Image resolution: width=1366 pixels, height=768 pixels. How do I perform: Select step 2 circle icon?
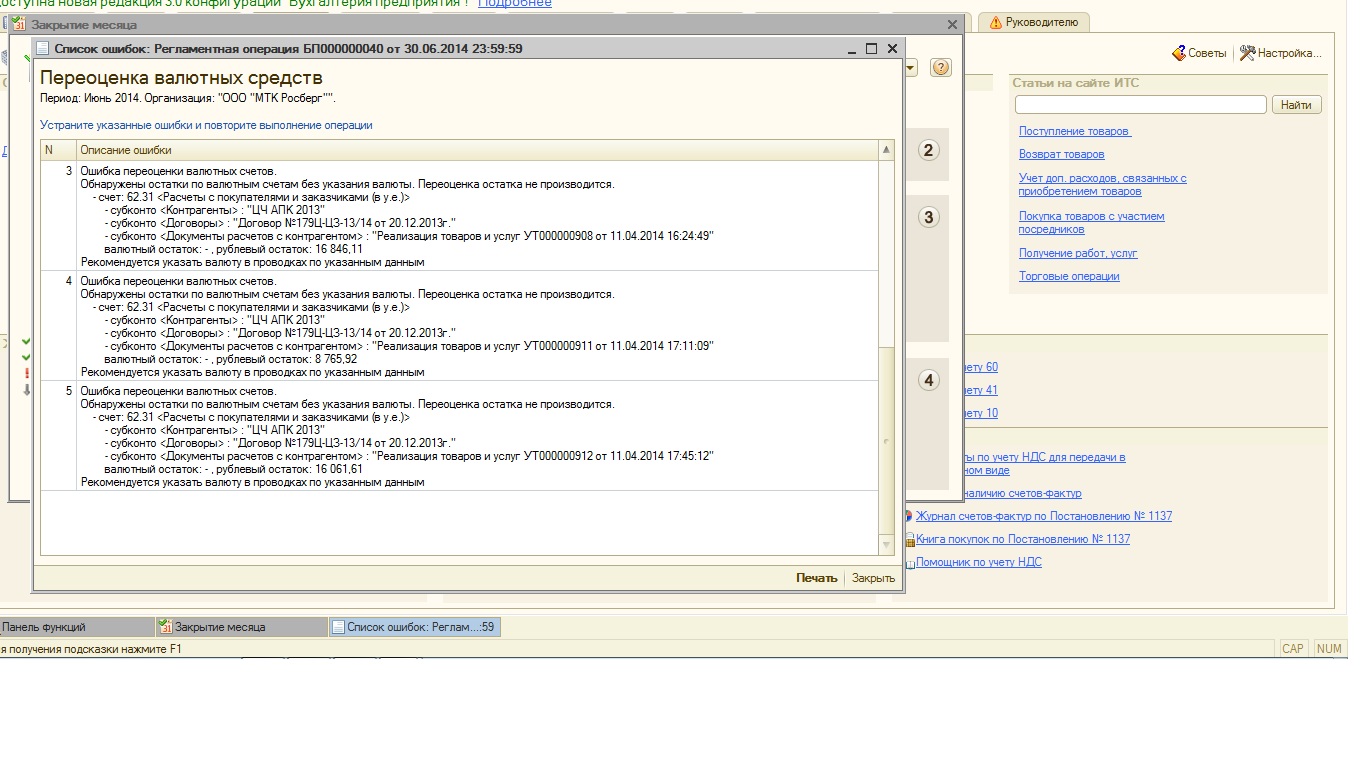(928, 151)
